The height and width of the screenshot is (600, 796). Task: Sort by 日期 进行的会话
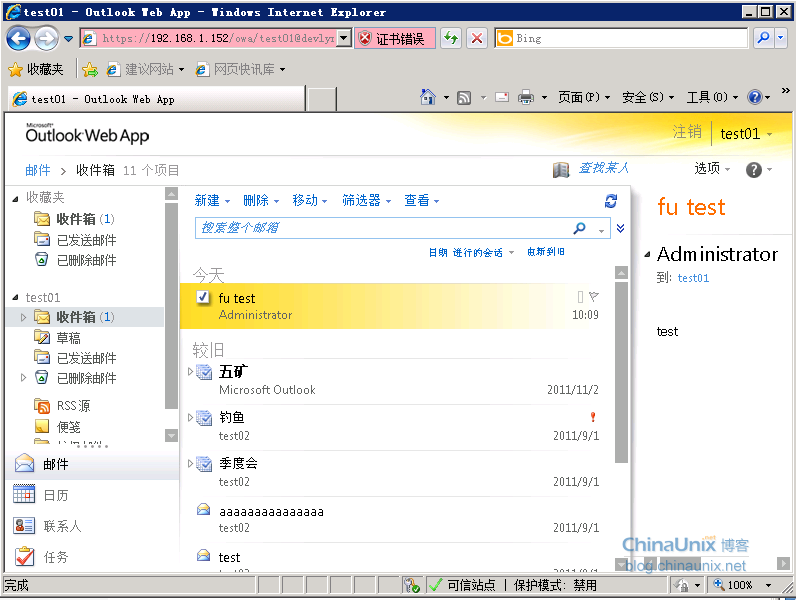[466, 252]
